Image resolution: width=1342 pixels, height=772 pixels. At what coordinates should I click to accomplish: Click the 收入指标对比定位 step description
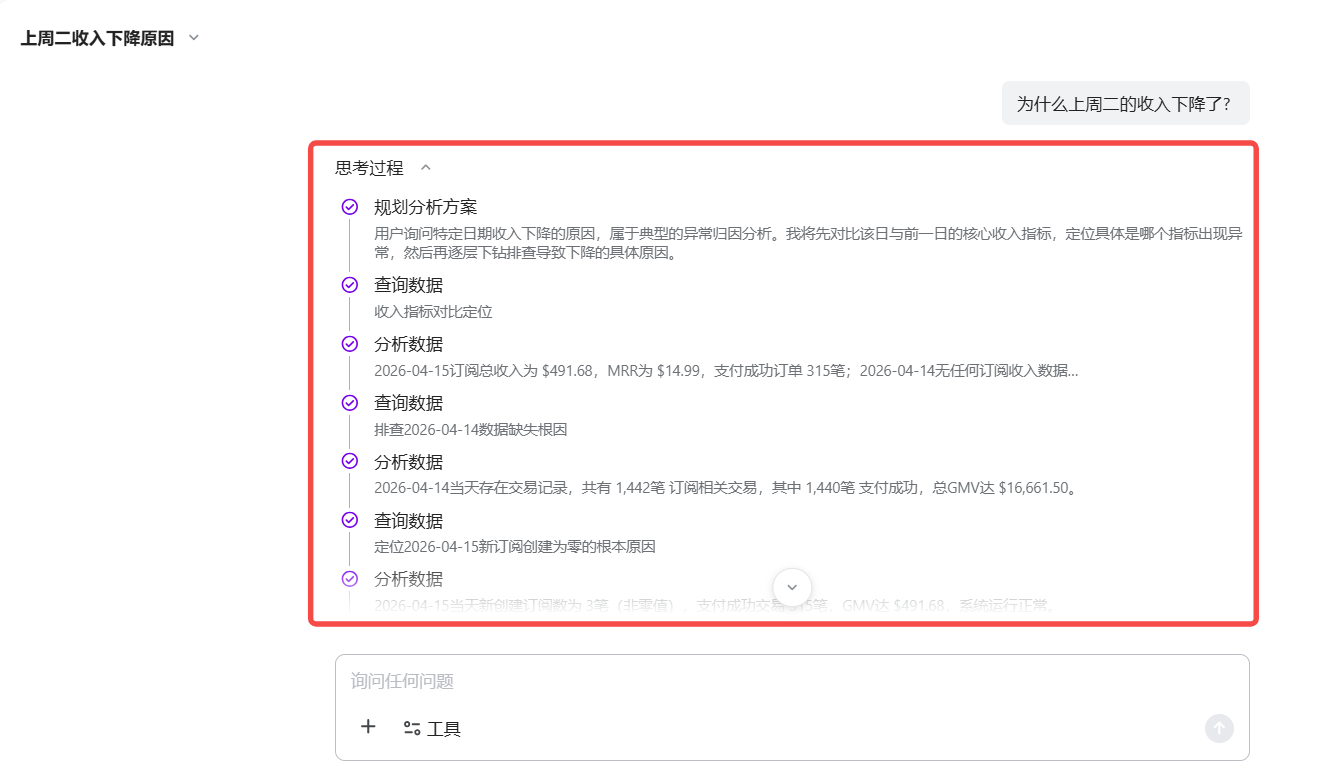(x=433, y=312)
